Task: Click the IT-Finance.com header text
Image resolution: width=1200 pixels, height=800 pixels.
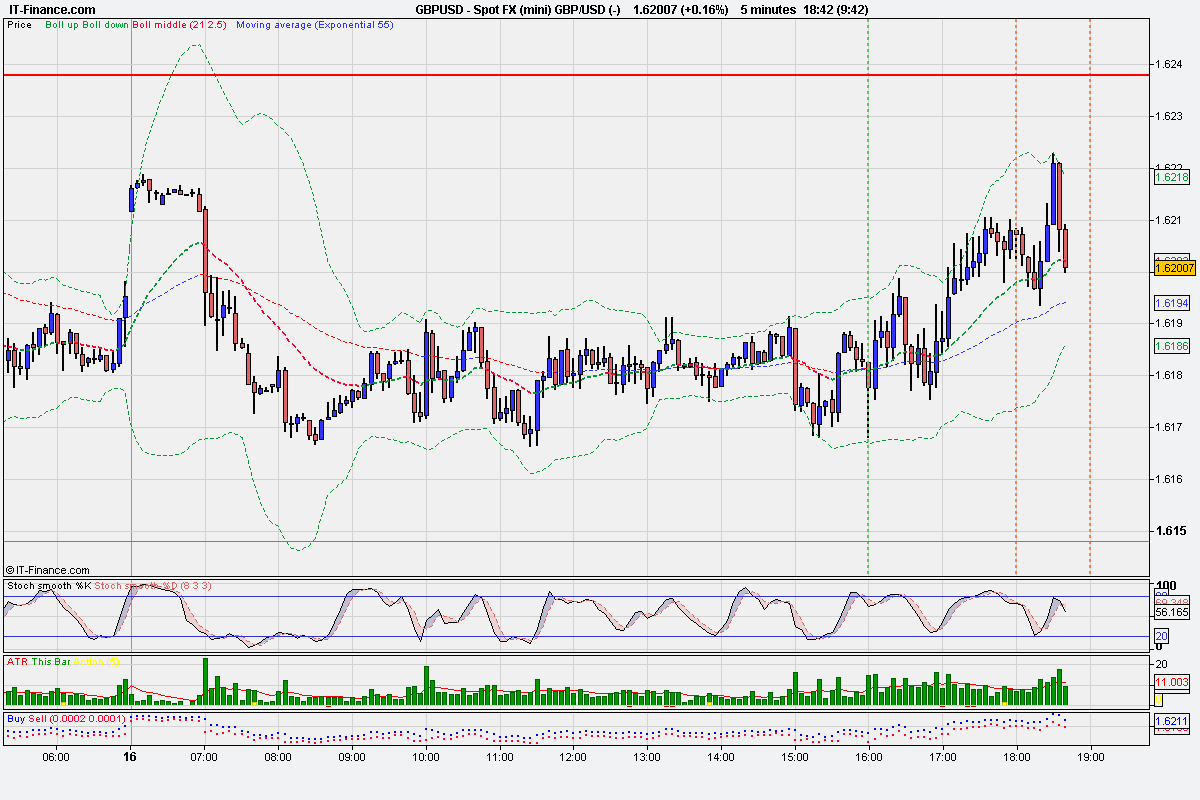Action: 53,9
